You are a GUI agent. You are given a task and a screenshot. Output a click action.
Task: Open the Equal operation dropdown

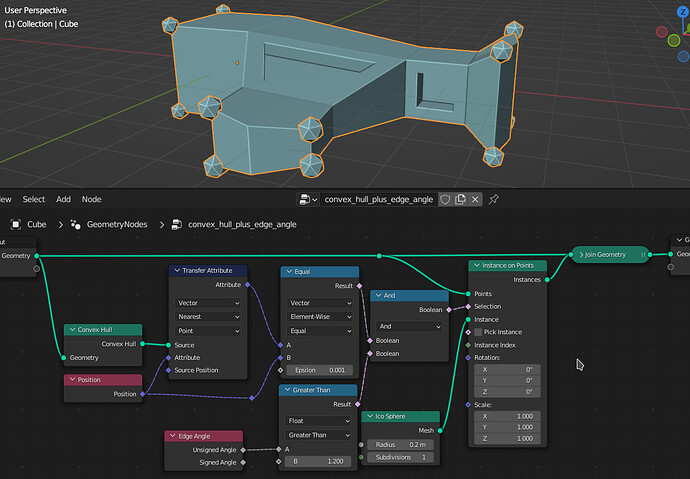pos(320,331)
